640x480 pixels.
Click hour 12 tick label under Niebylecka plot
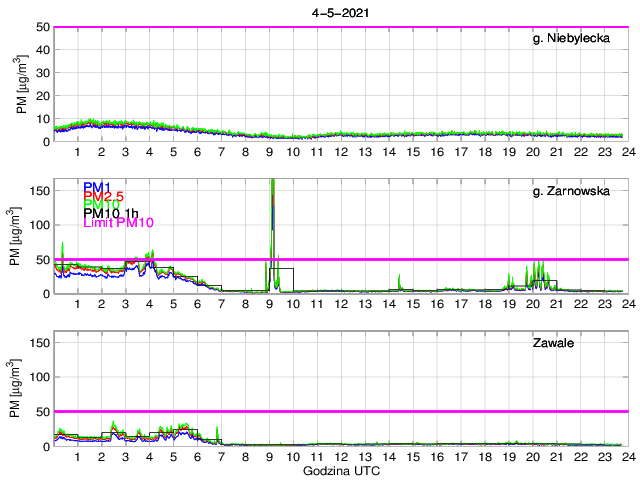(x=341, y=152)
